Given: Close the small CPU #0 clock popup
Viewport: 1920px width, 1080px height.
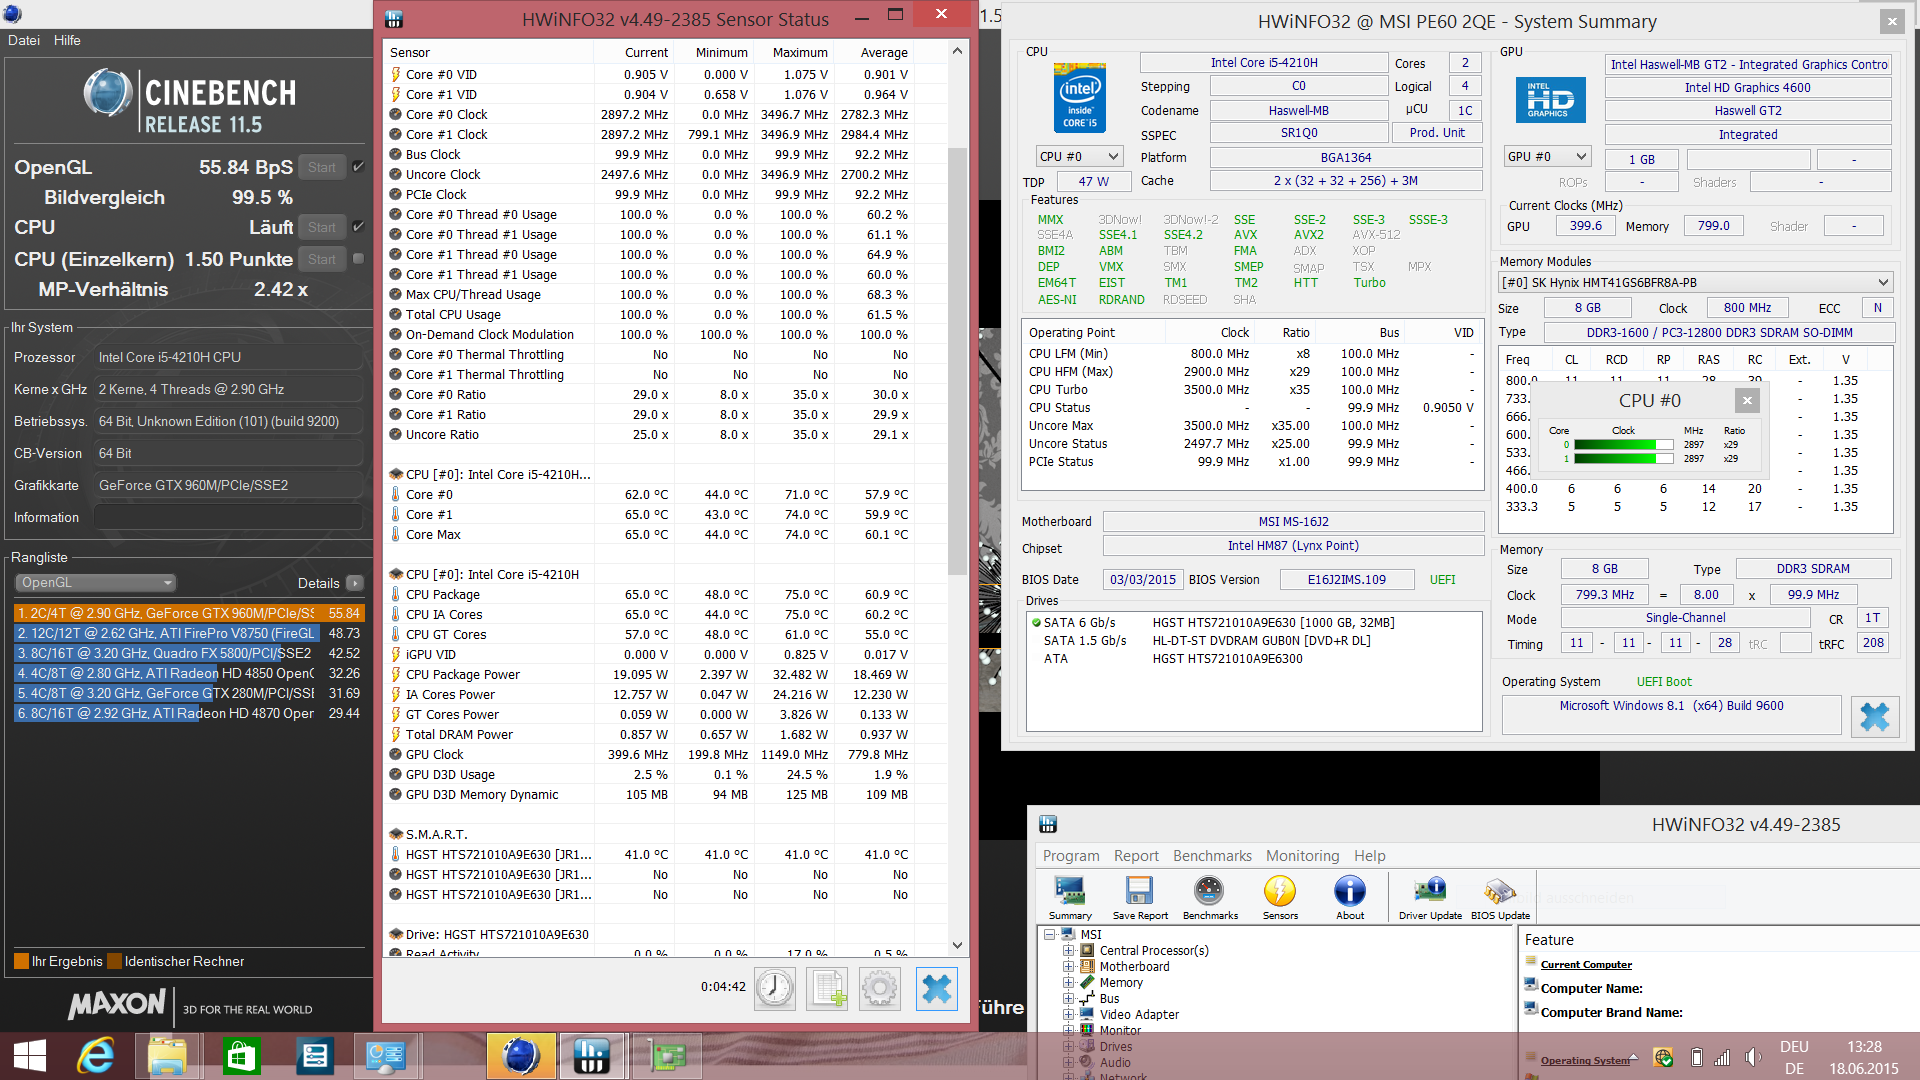Looking at the screenshot, I should (1747, 400).
